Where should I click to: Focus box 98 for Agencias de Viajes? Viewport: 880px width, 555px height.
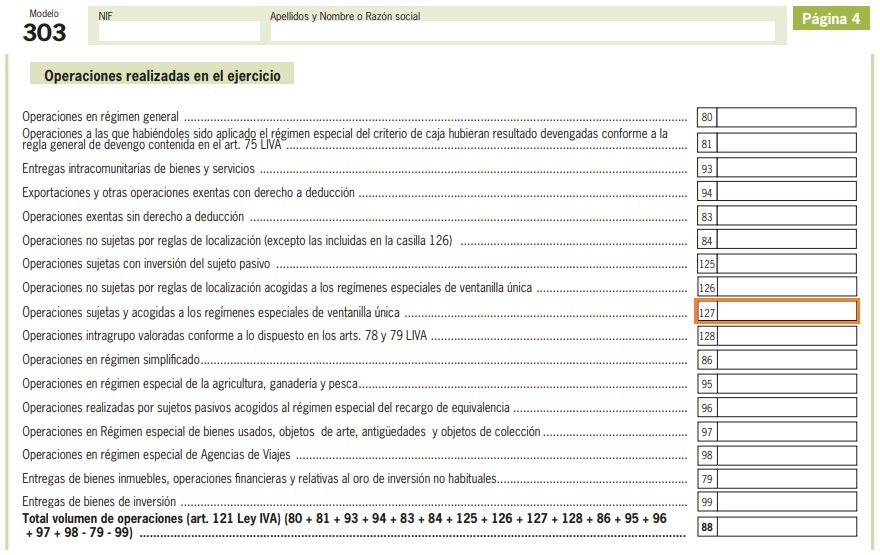pos(786,455)
